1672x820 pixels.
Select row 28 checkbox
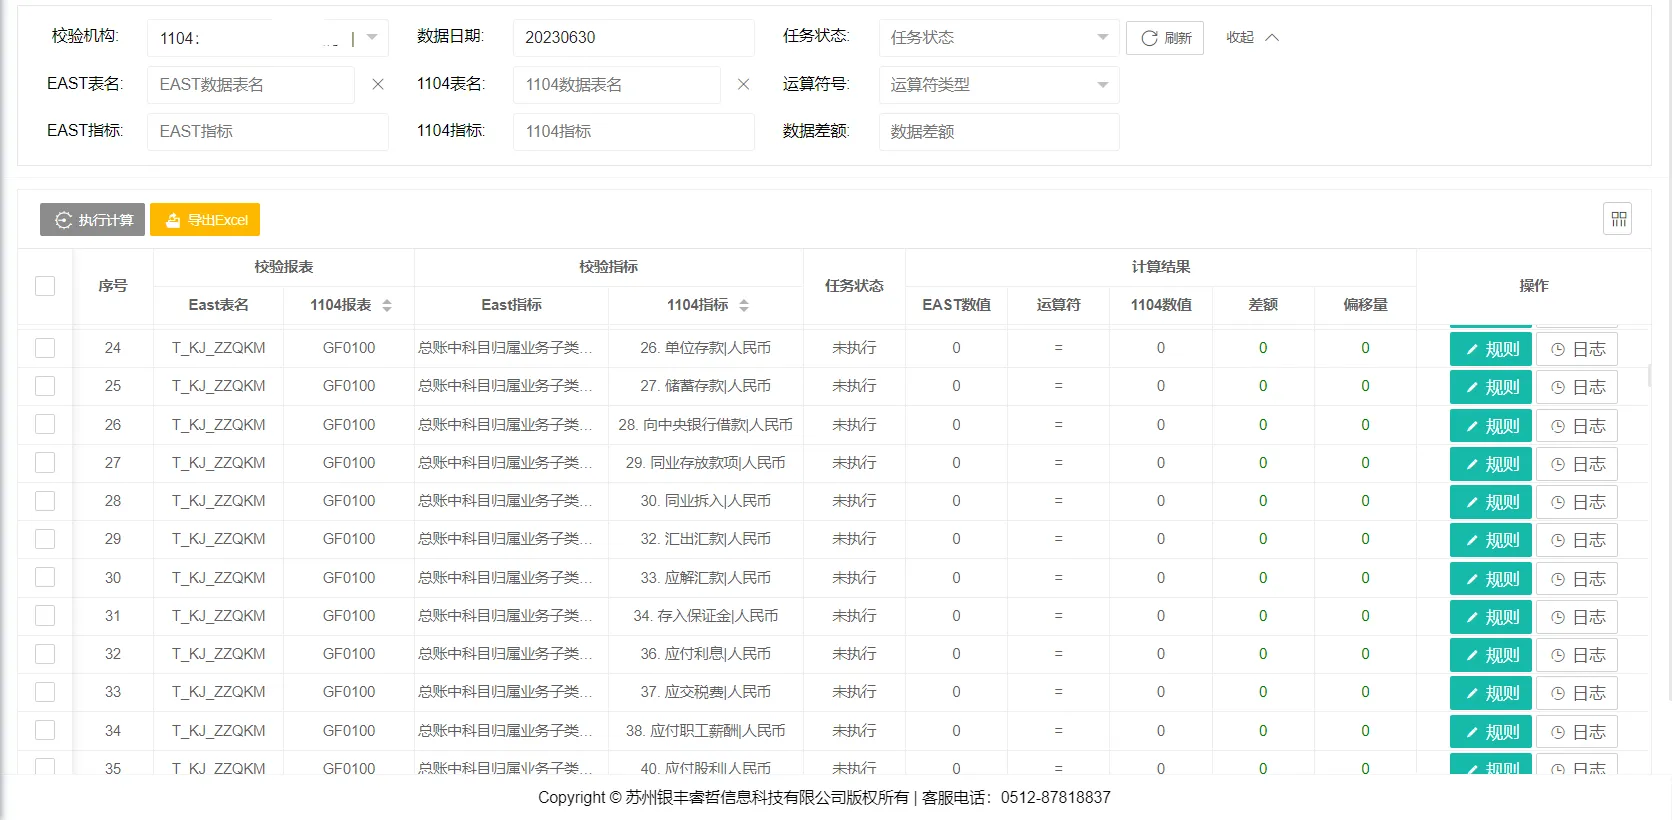click(45, 501)
